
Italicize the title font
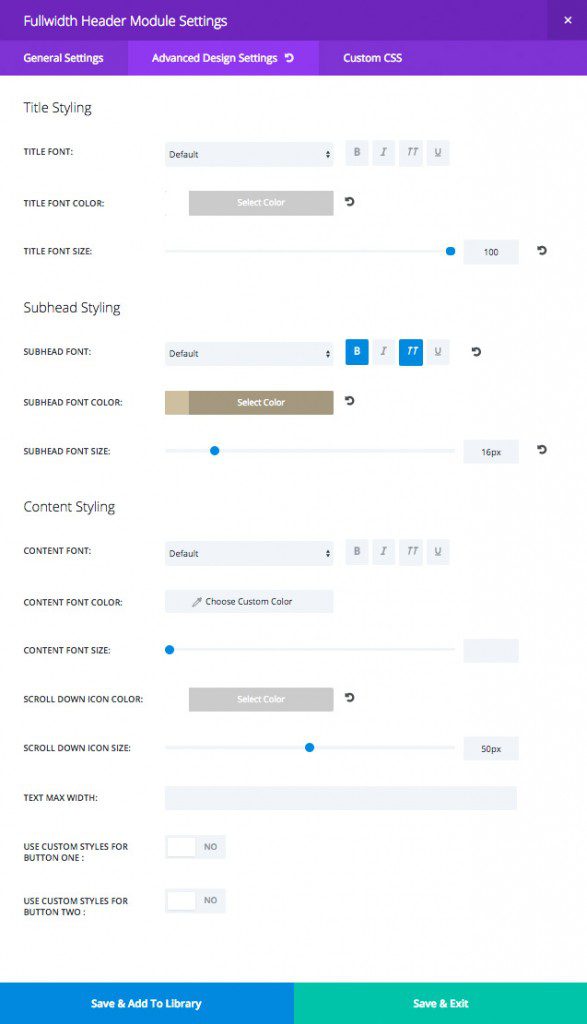tap(383, 152)
